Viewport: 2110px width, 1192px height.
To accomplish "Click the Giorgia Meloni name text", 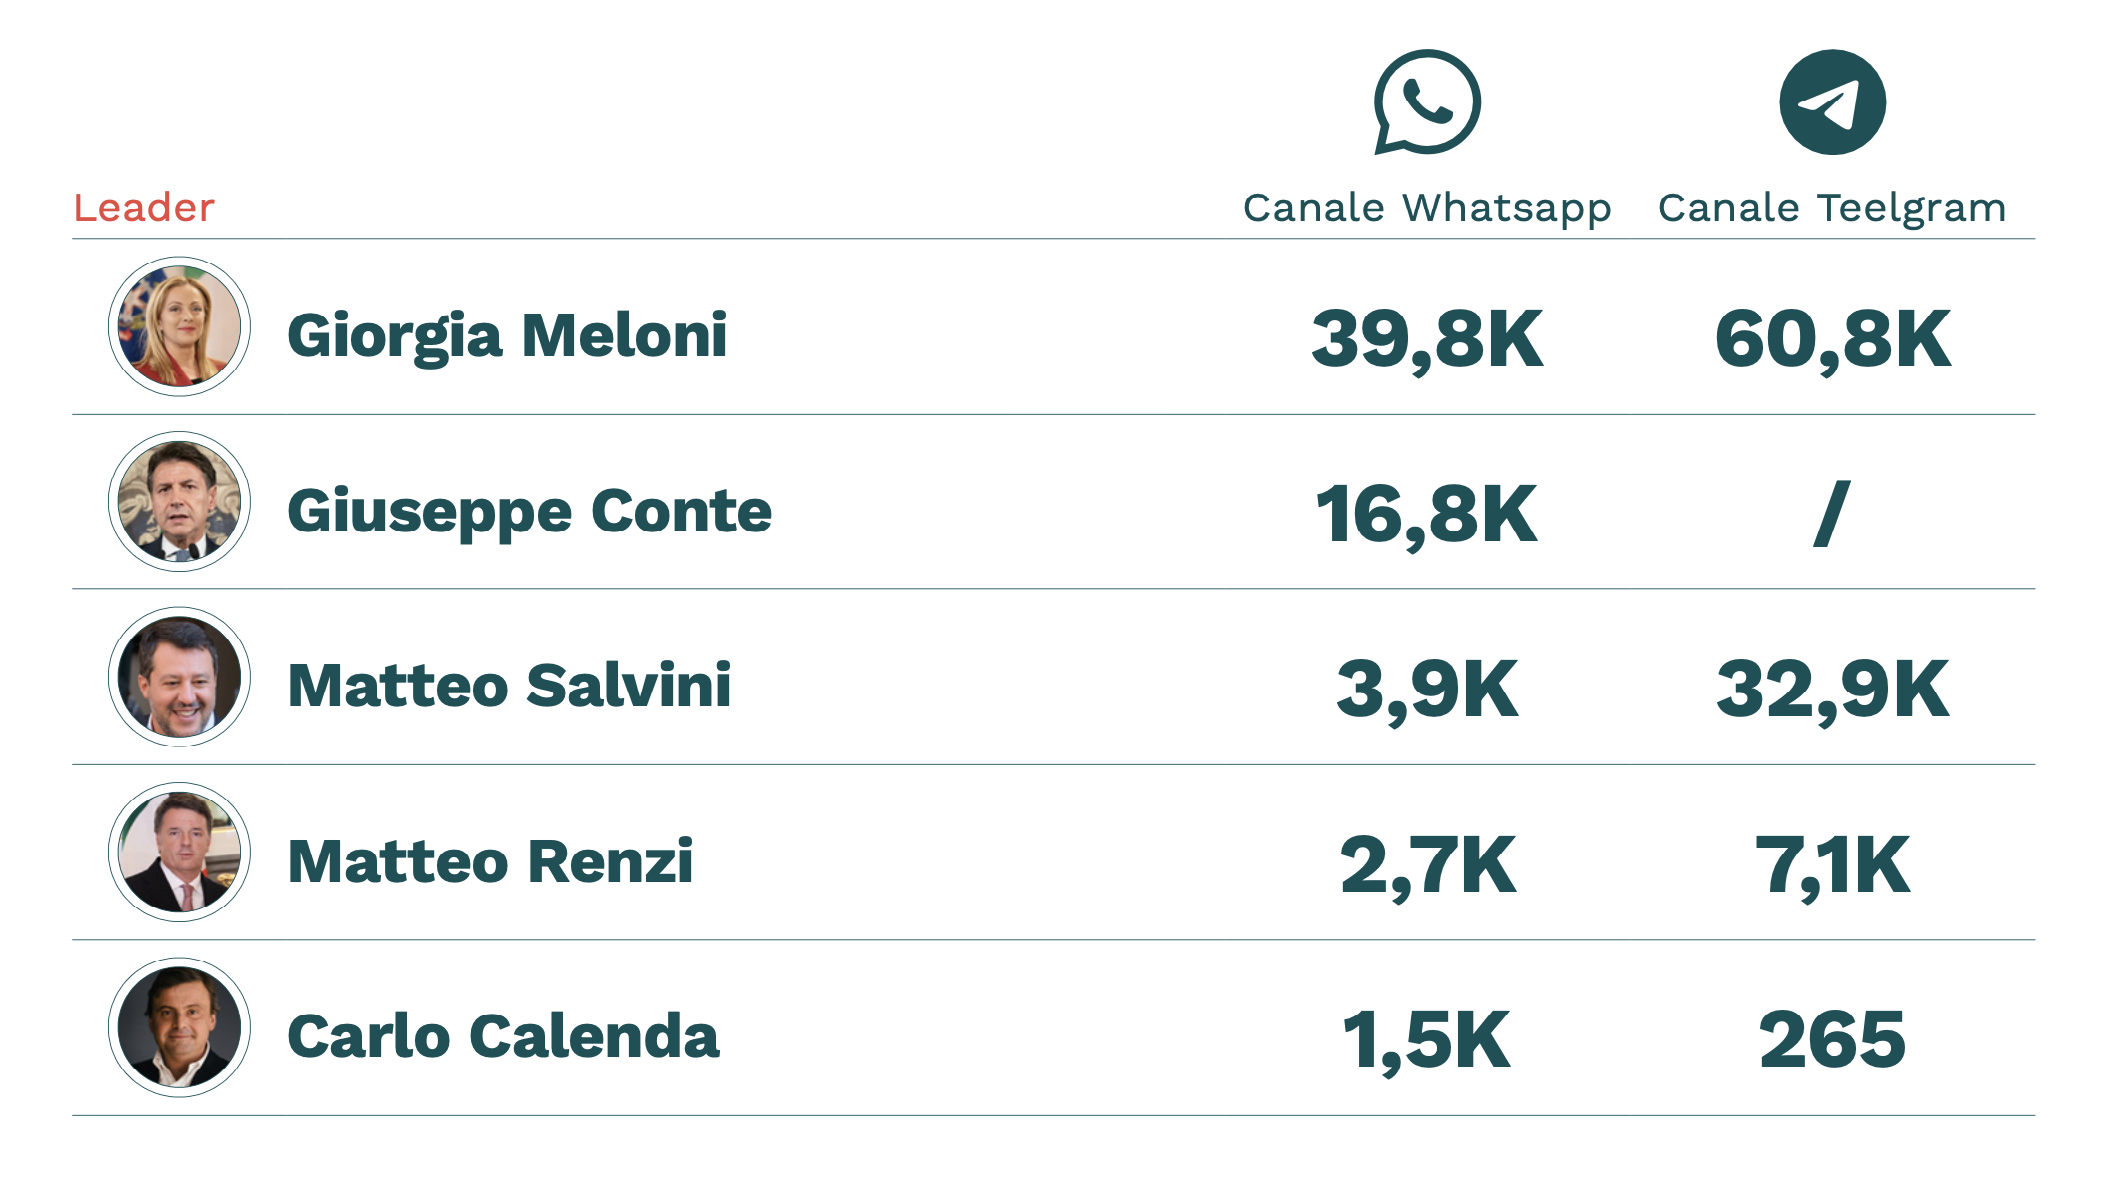I will [x=507, y=336].
